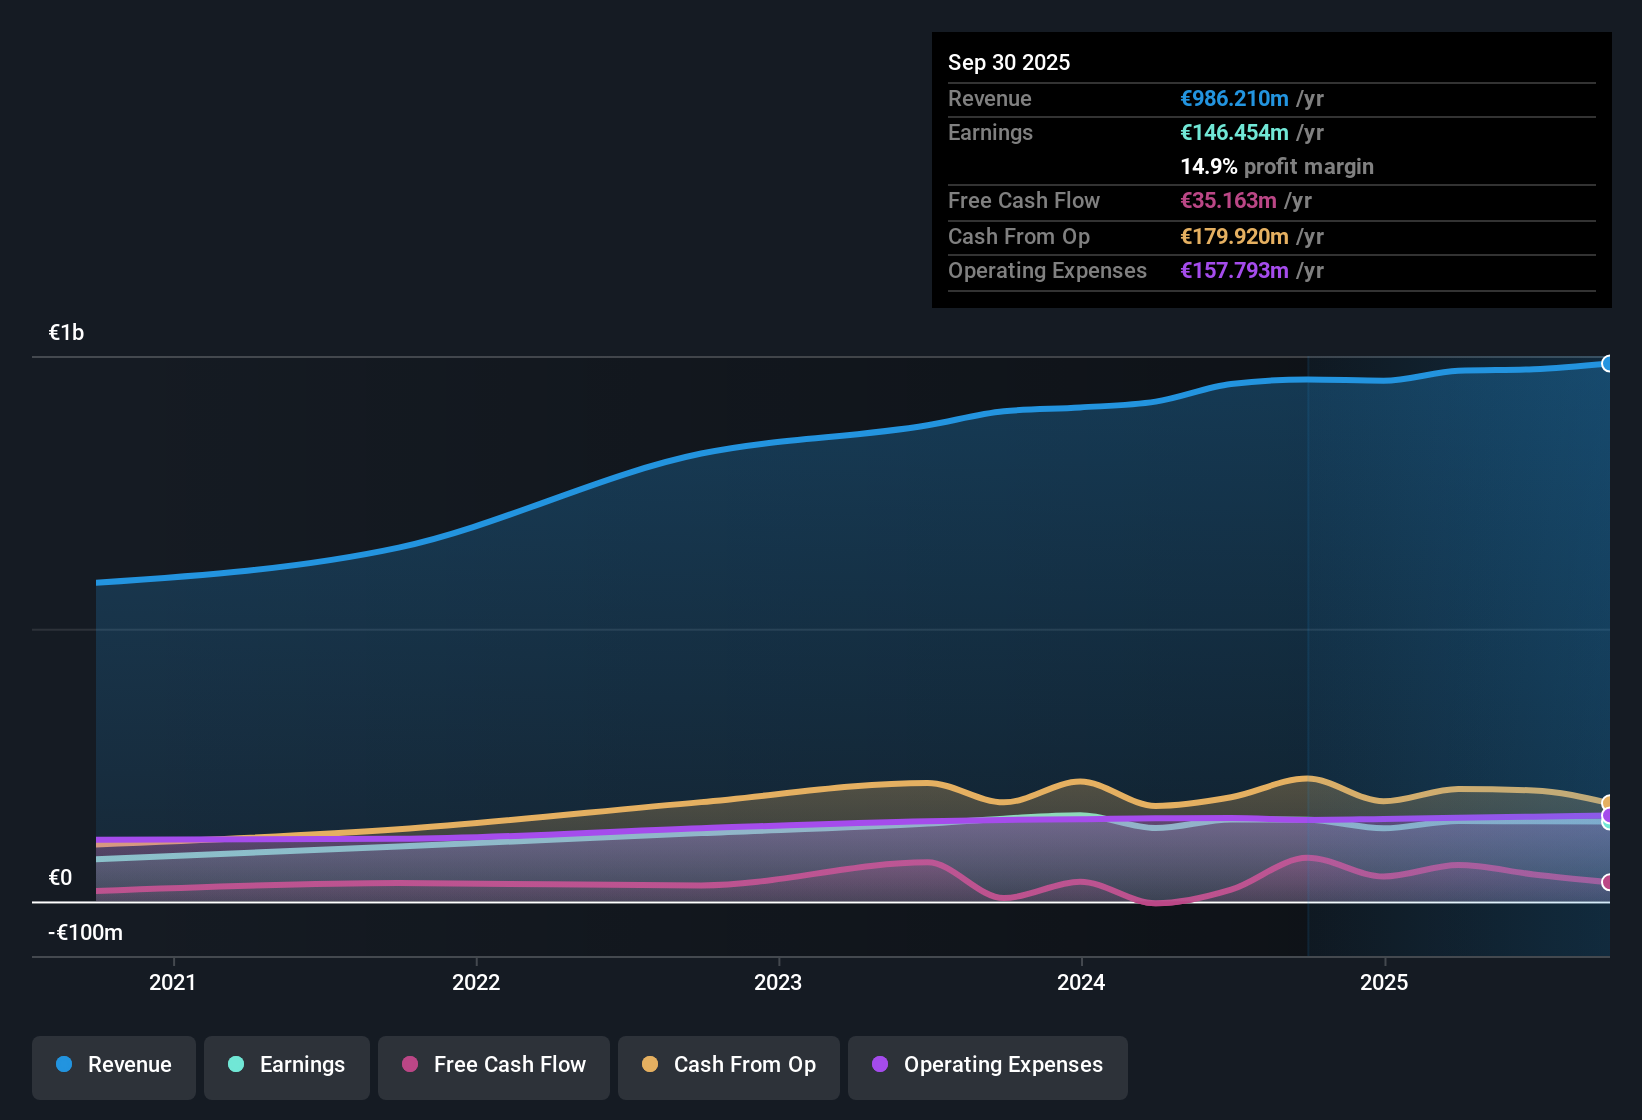Toggle Operating Expenses series visibility

pos(987,1065)
